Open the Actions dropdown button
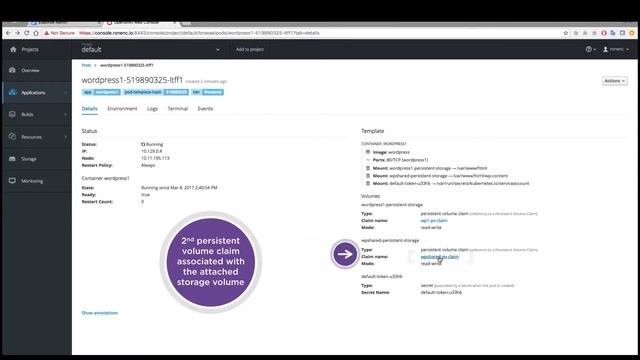The height and width of the screenshot is (360, 640). [x=615, y=81]
